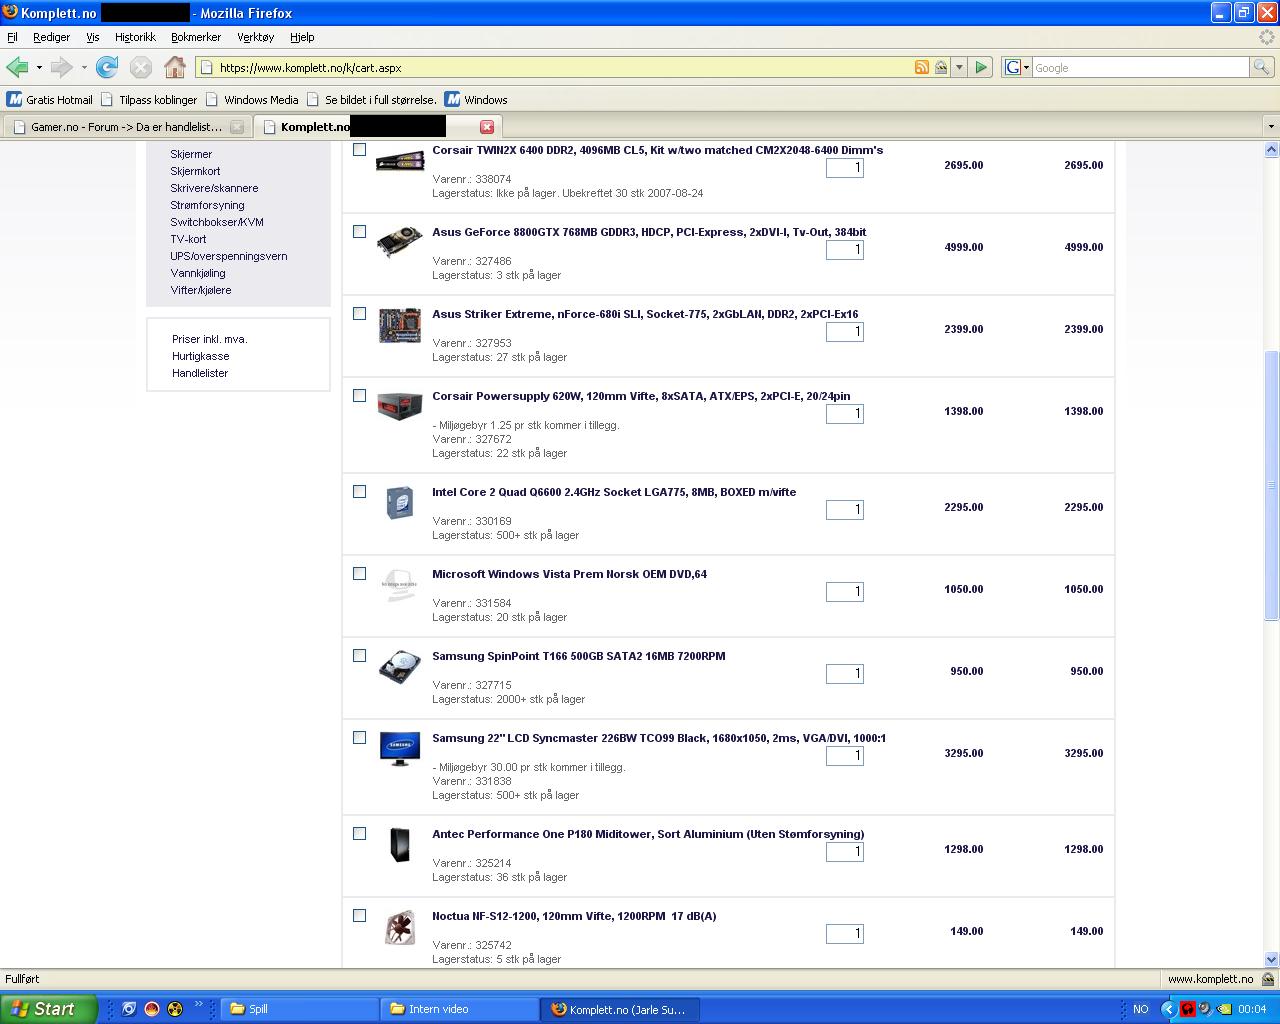Tick the Asus Striker Extreme checkbox

pos(360,314)
